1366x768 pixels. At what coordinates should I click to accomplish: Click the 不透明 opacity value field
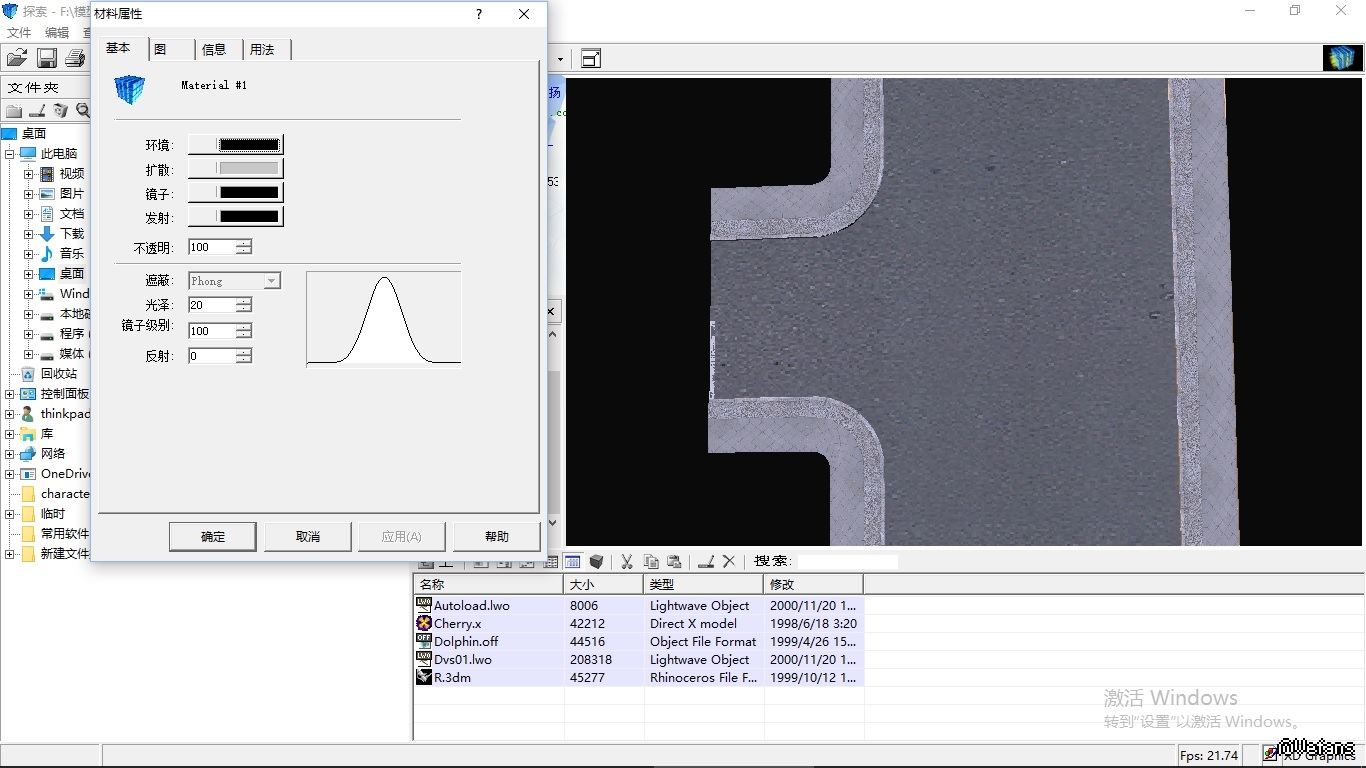212,247
